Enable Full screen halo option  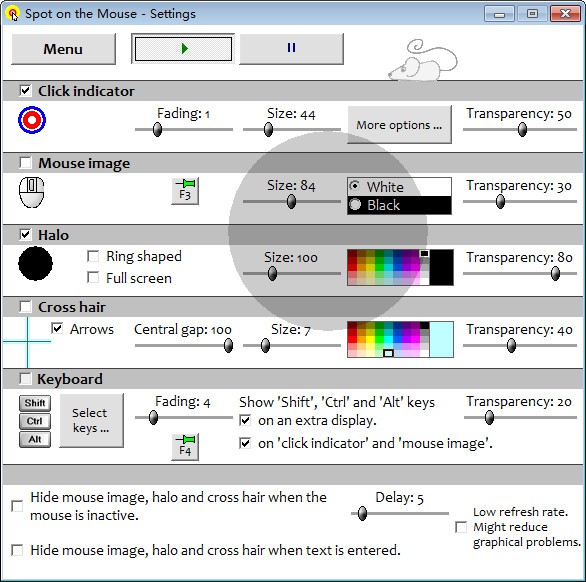93,278
